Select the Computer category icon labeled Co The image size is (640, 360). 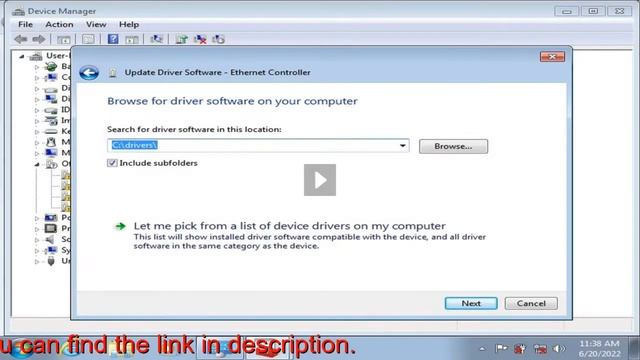(x=51, y=77)
